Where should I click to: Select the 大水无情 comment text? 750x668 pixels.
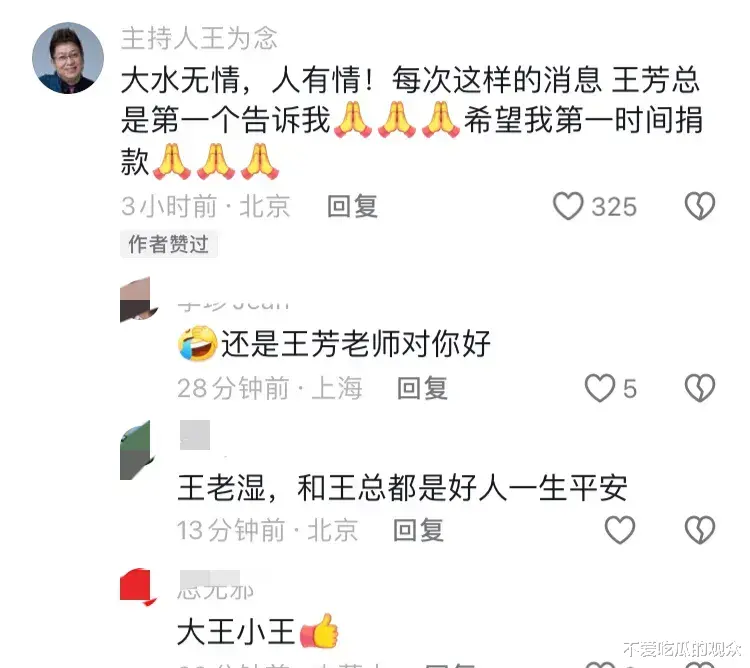click(x=411, y=121)
